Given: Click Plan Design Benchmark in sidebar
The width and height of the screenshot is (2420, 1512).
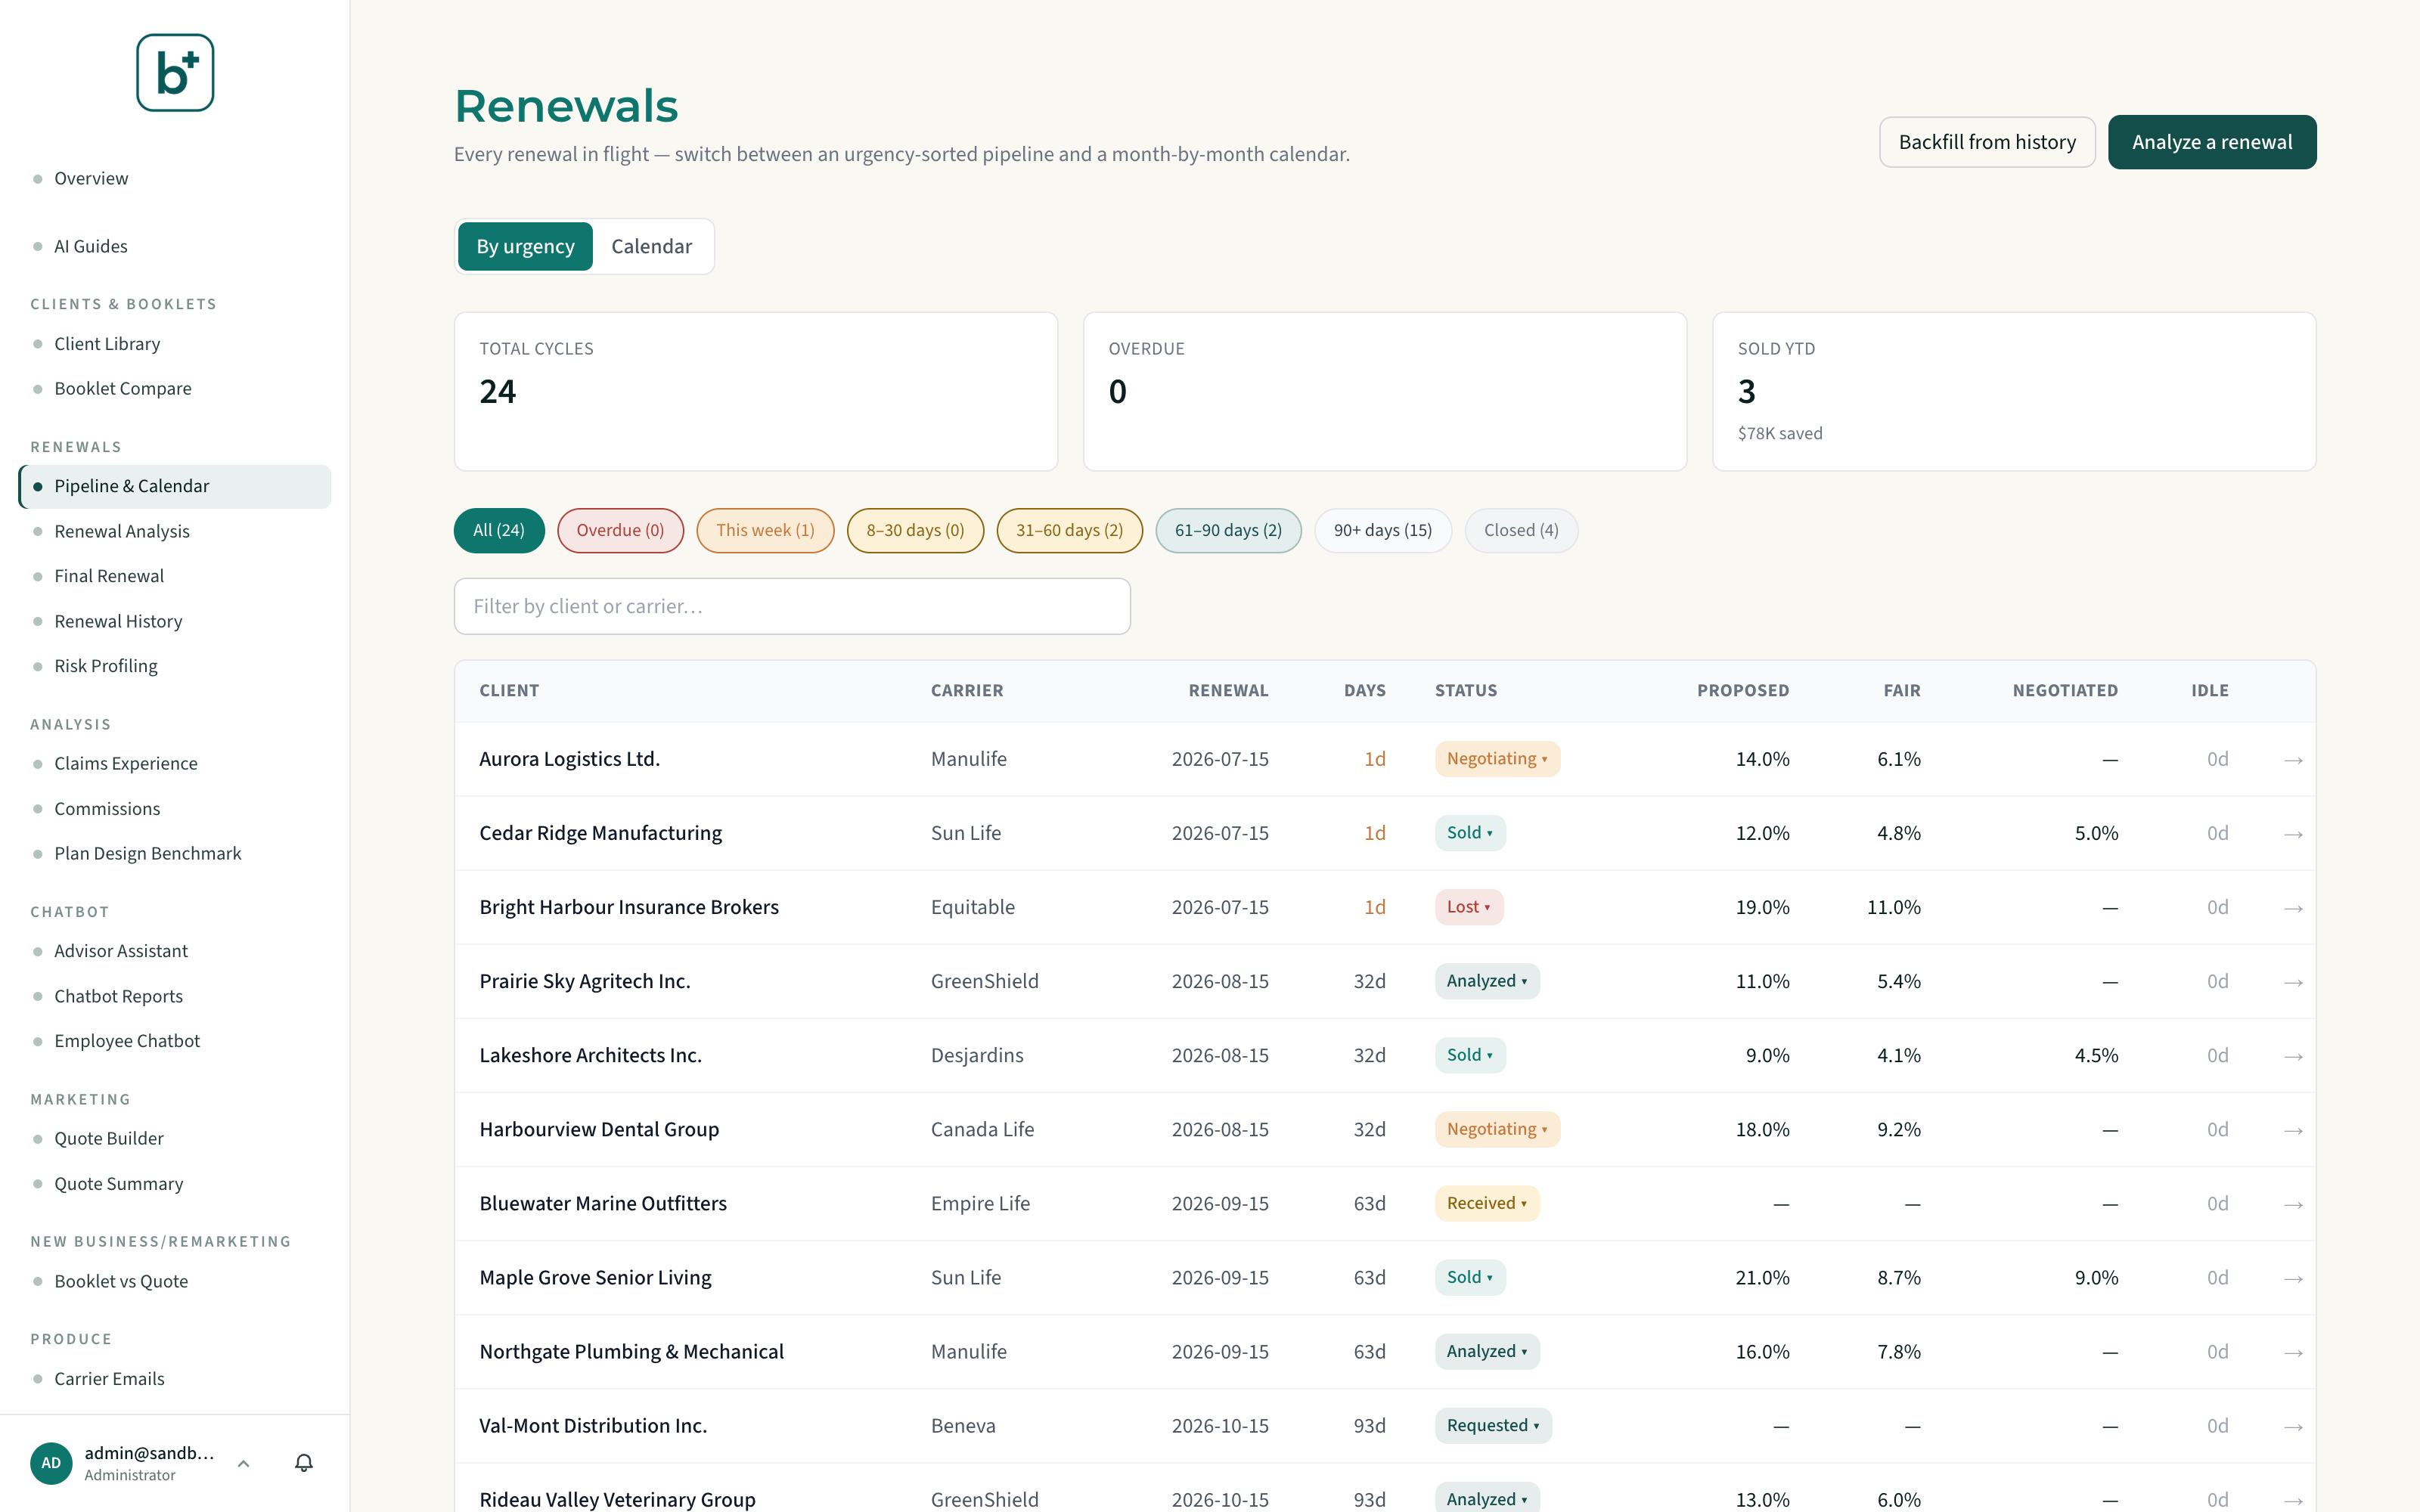Looking at the screenshot, I should click(x=148, y=853).
